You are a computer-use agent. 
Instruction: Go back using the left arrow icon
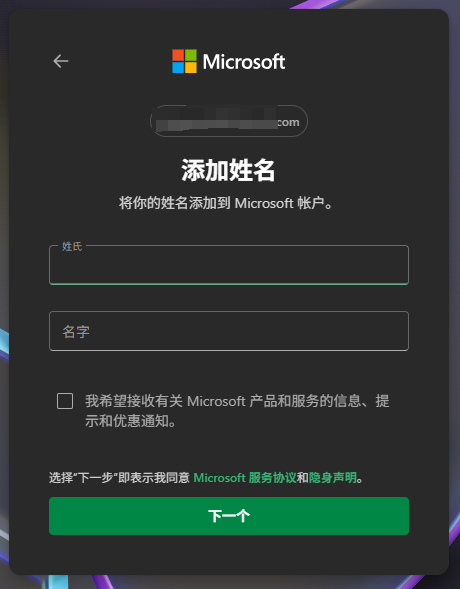[x=60, y=61]
